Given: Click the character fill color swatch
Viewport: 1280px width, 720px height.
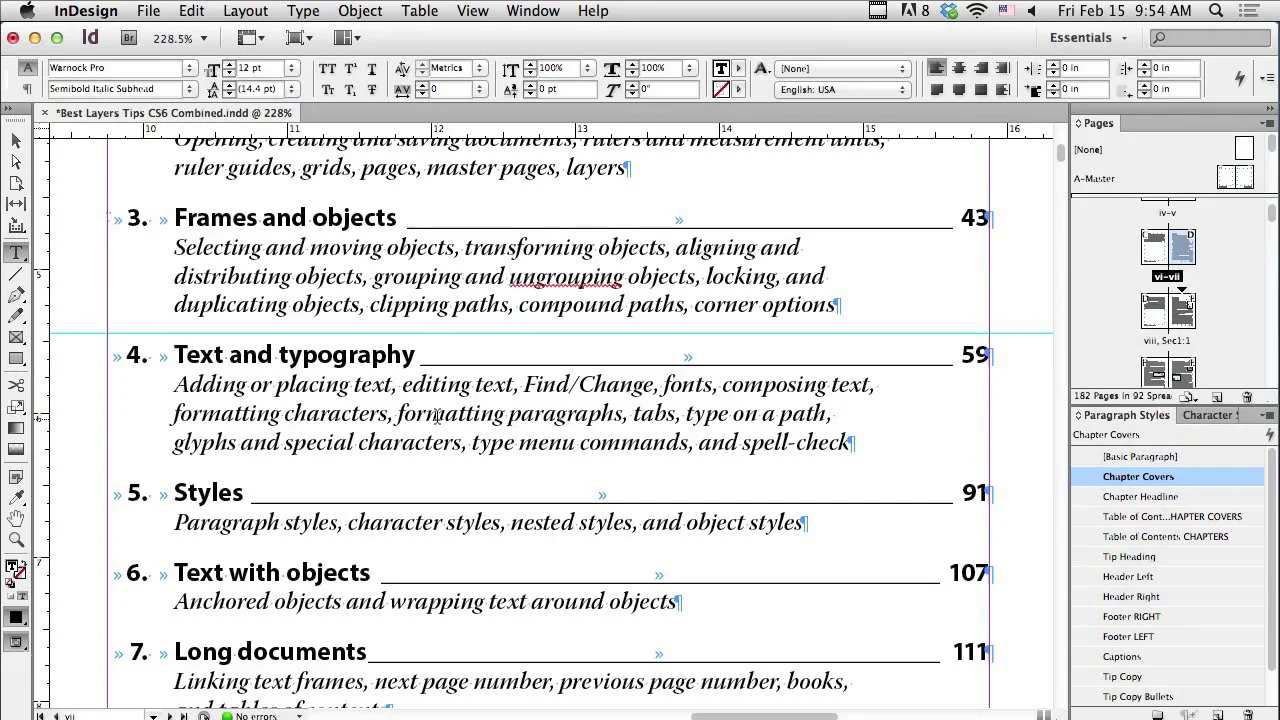Looking at the screenshot, I should (720, 68).
